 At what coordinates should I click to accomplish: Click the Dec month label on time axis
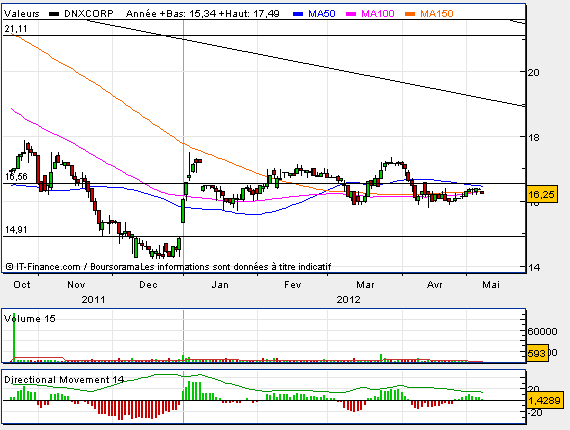coord(148,285)
